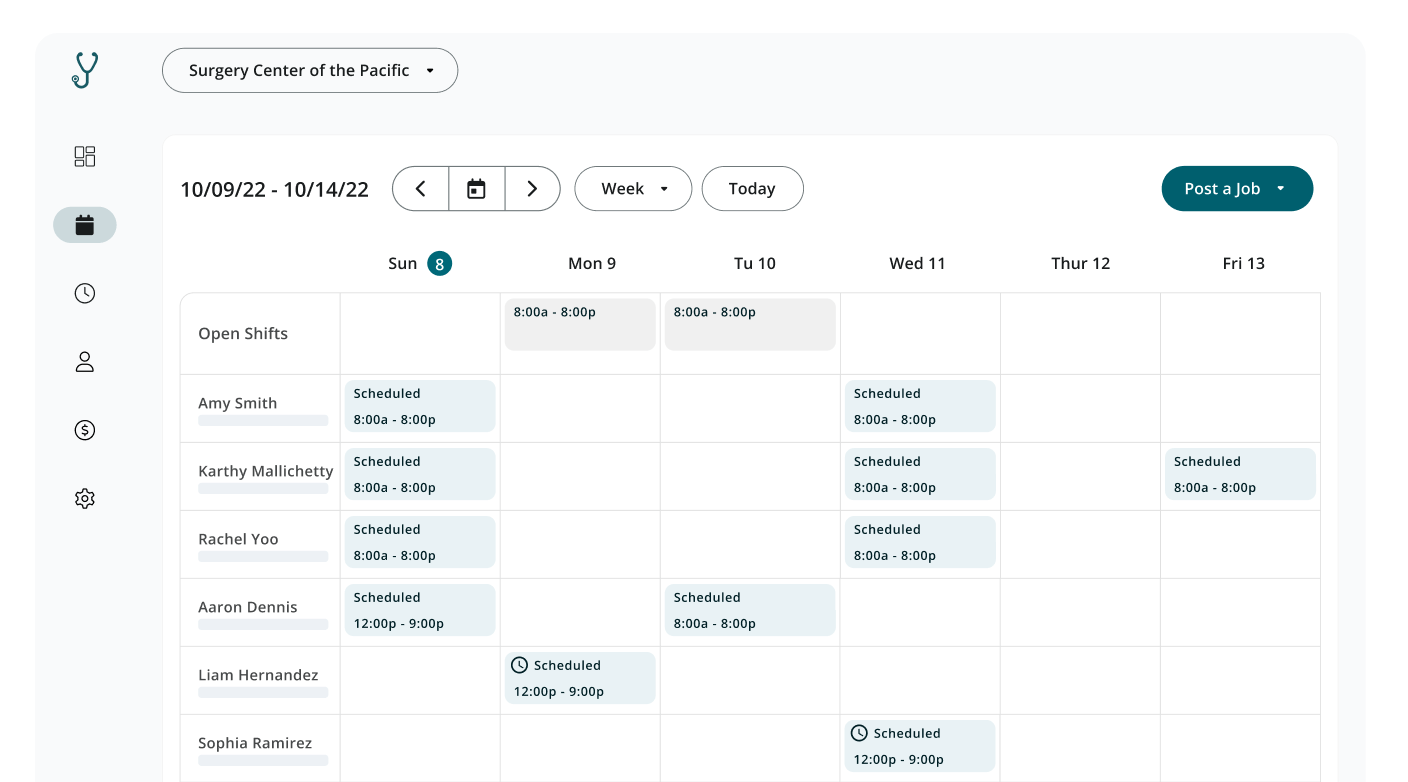Viewport: 1408px width, 782px height.
Task: Open the person profile sidebar icon
Action: 85,362
